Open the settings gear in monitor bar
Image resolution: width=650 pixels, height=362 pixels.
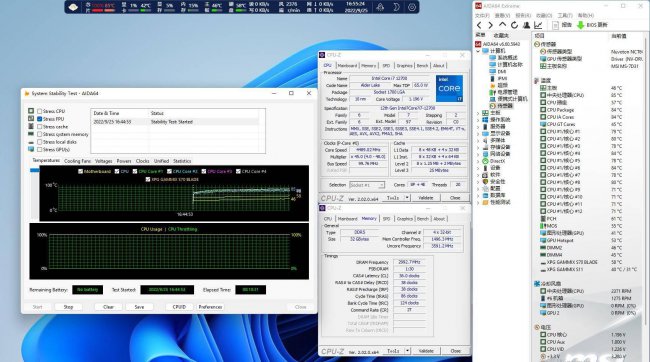point(412,7)
